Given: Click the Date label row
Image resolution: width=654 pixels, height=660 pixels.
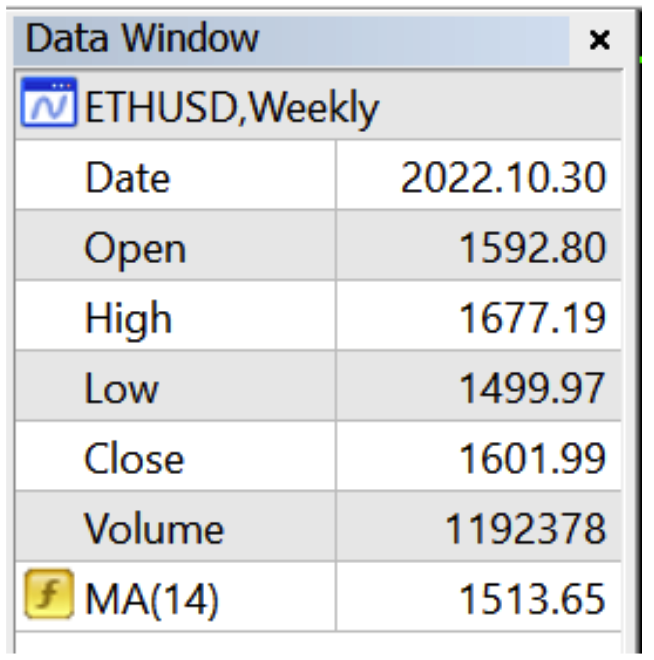Looking at the screenshot, I should click(128, 178).
